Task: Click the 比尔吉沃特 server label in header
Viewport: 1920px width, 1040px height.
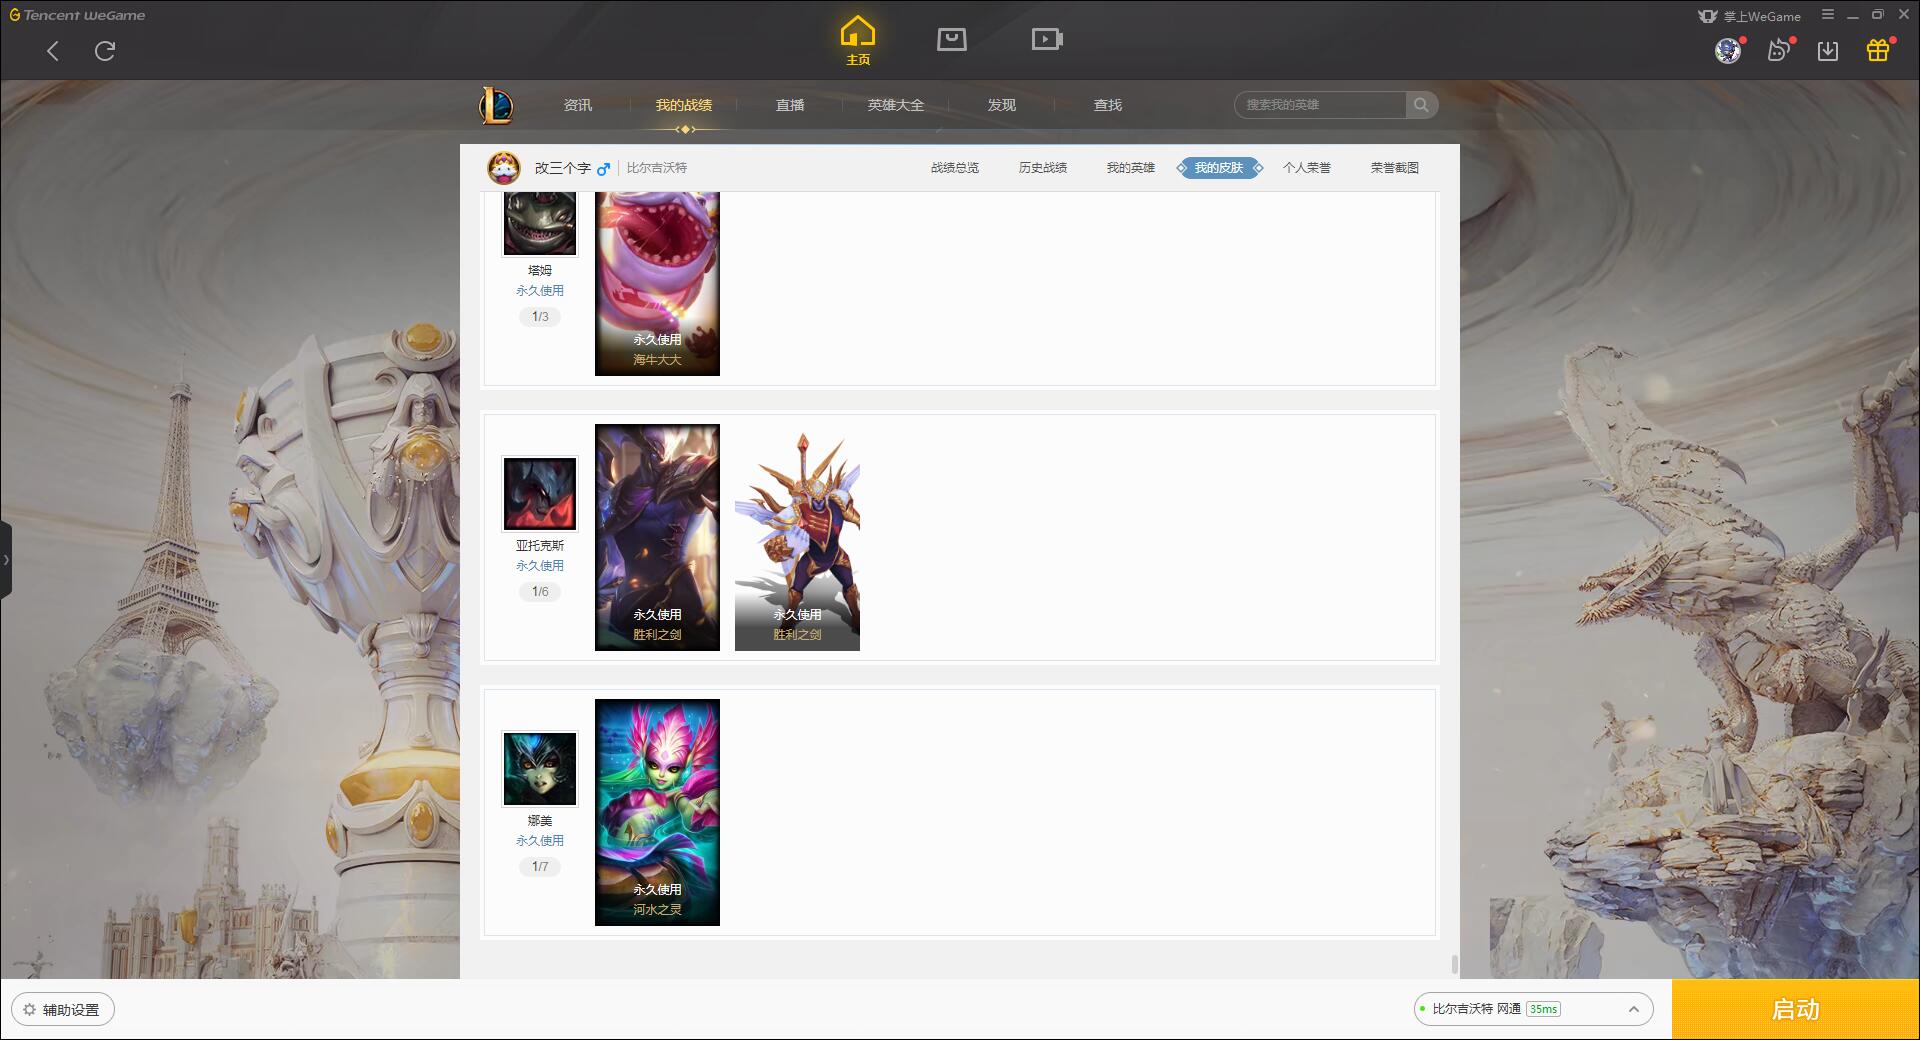Action: coord(657,168)
